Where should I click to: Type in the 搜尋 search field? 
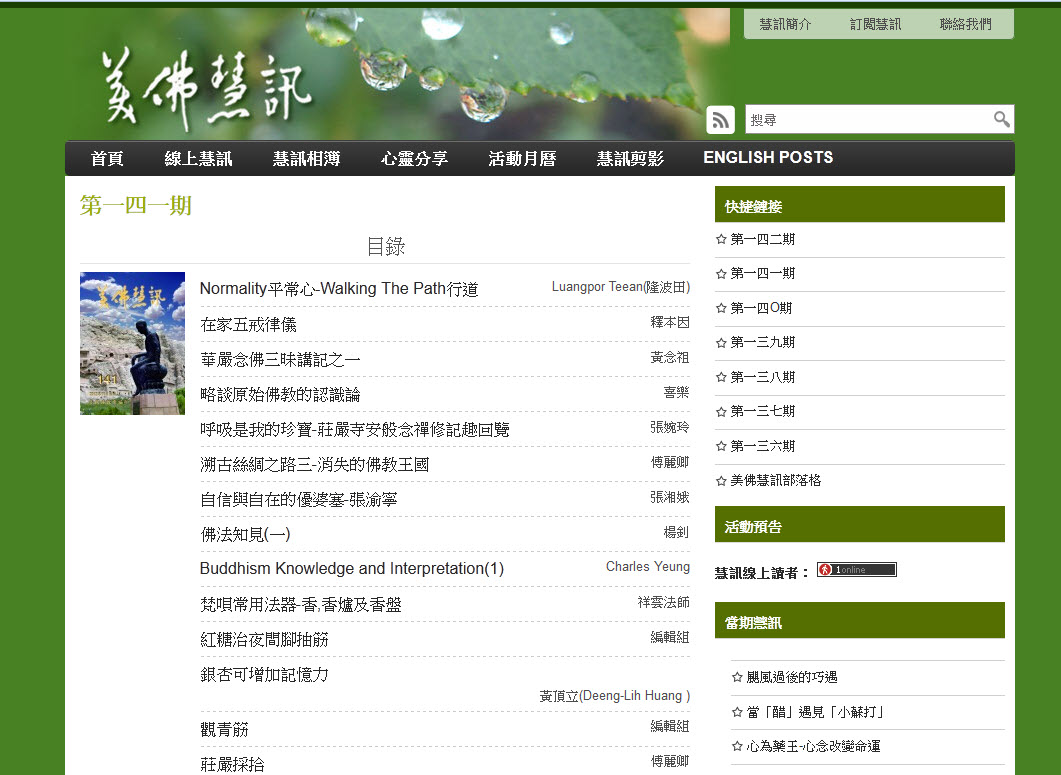pos(866,119)
